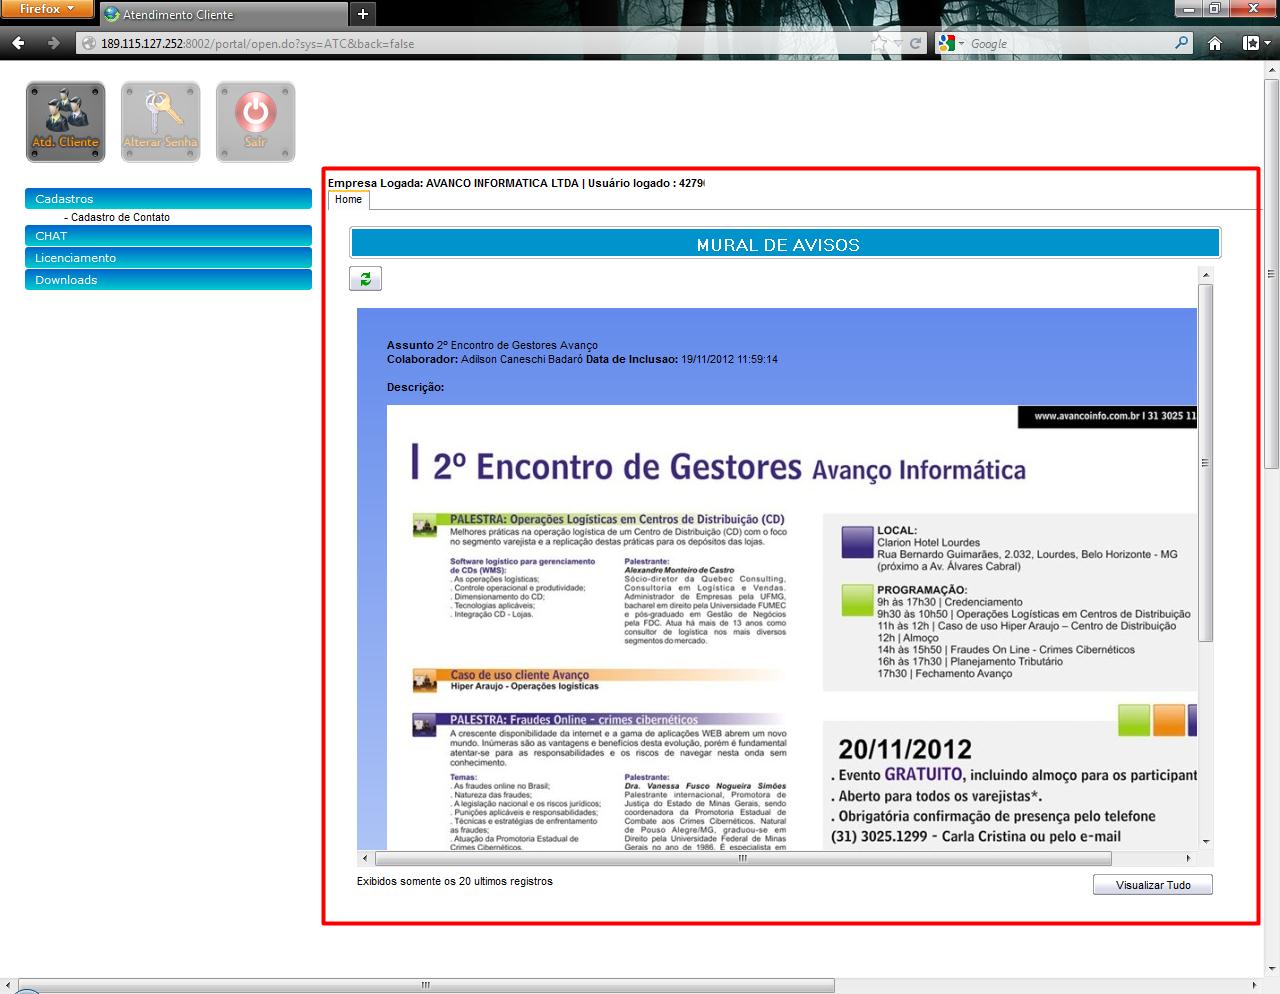Viewport: 1280px width, 994px height.
Task: Open the Firefox home page icon
Action: (x=1215, y=43)
